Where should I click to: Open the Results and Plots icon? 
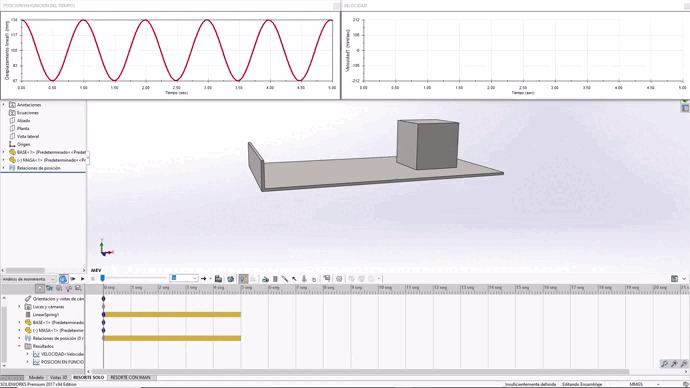pyautogui.click(x=327, y=278)
